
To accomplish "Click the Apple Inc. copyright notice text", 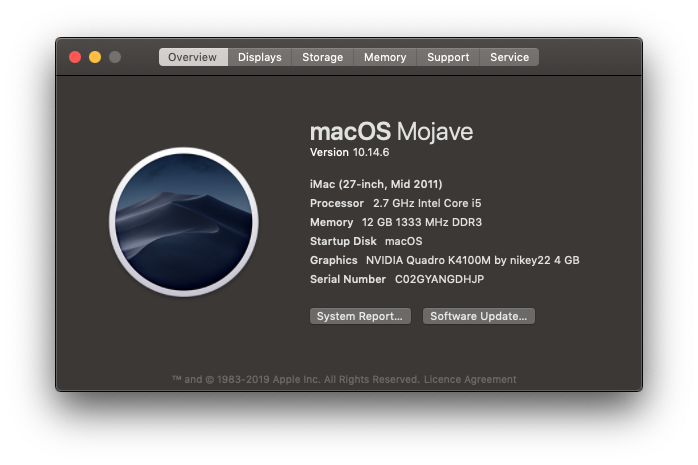I will 296,380.
